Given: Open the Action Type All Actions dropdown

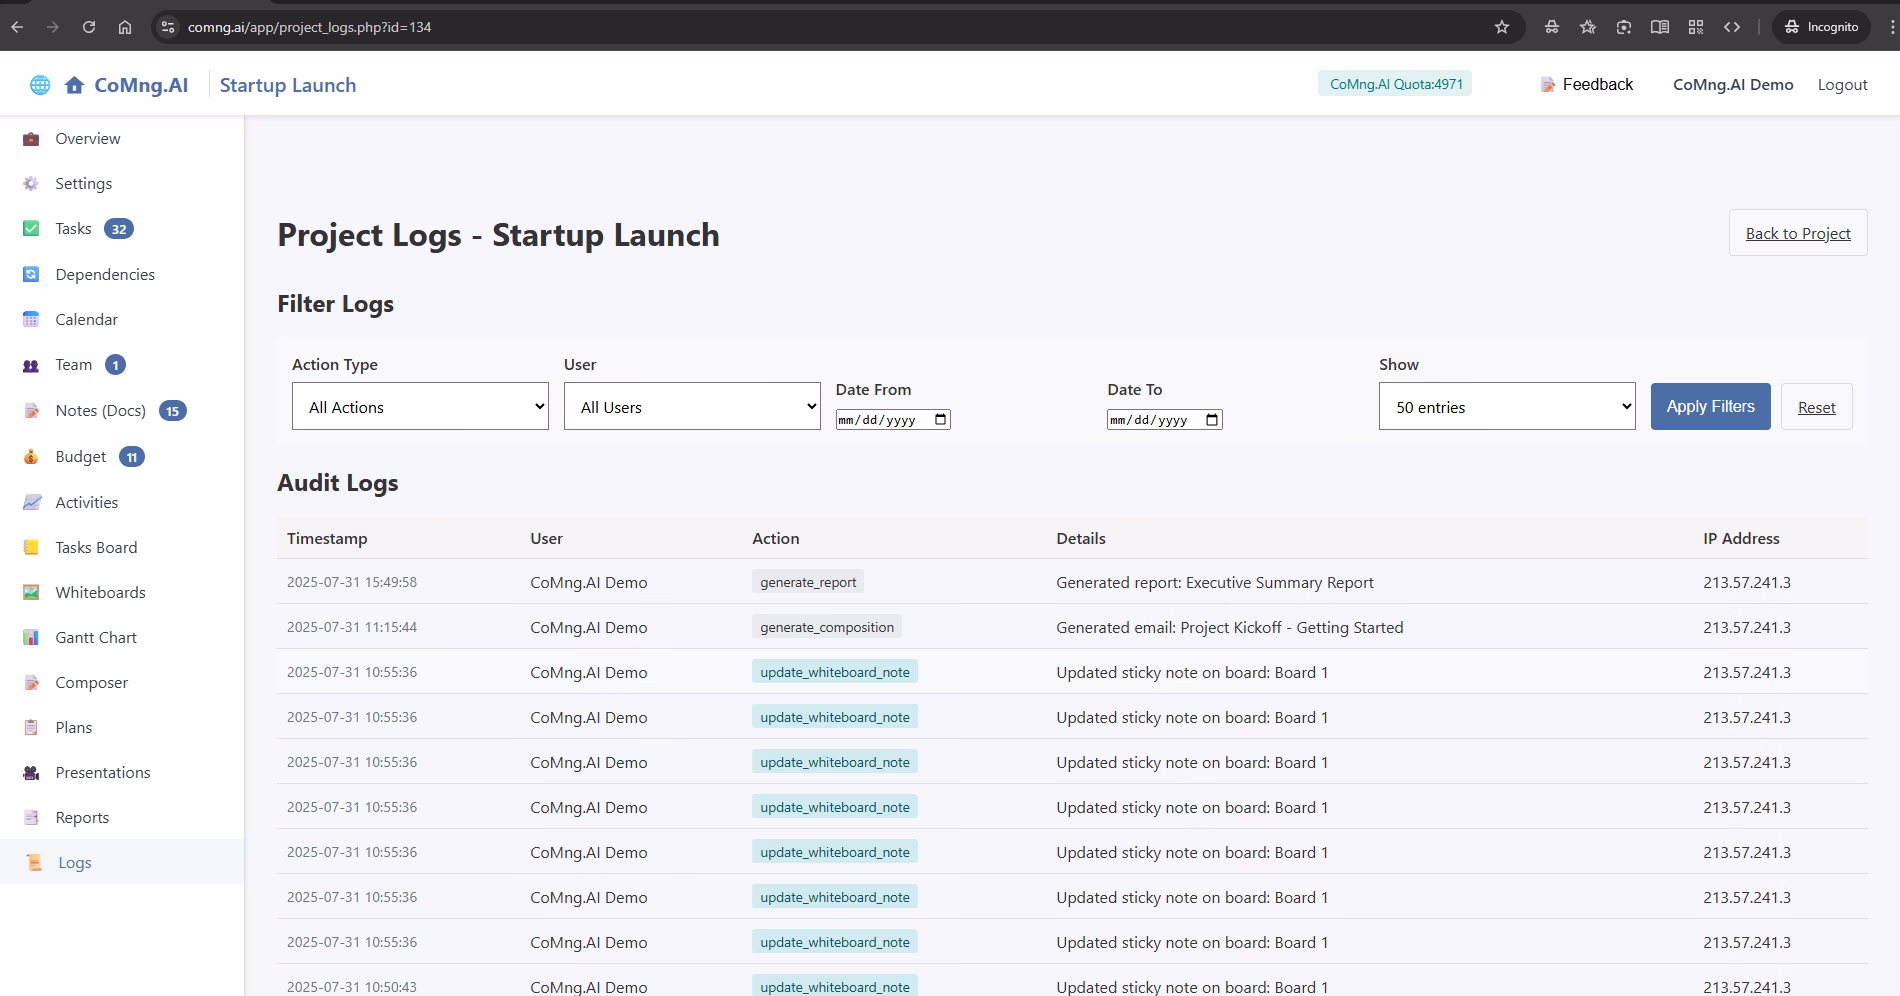Looking at the screenshot, I should click(x=420, y=406).
